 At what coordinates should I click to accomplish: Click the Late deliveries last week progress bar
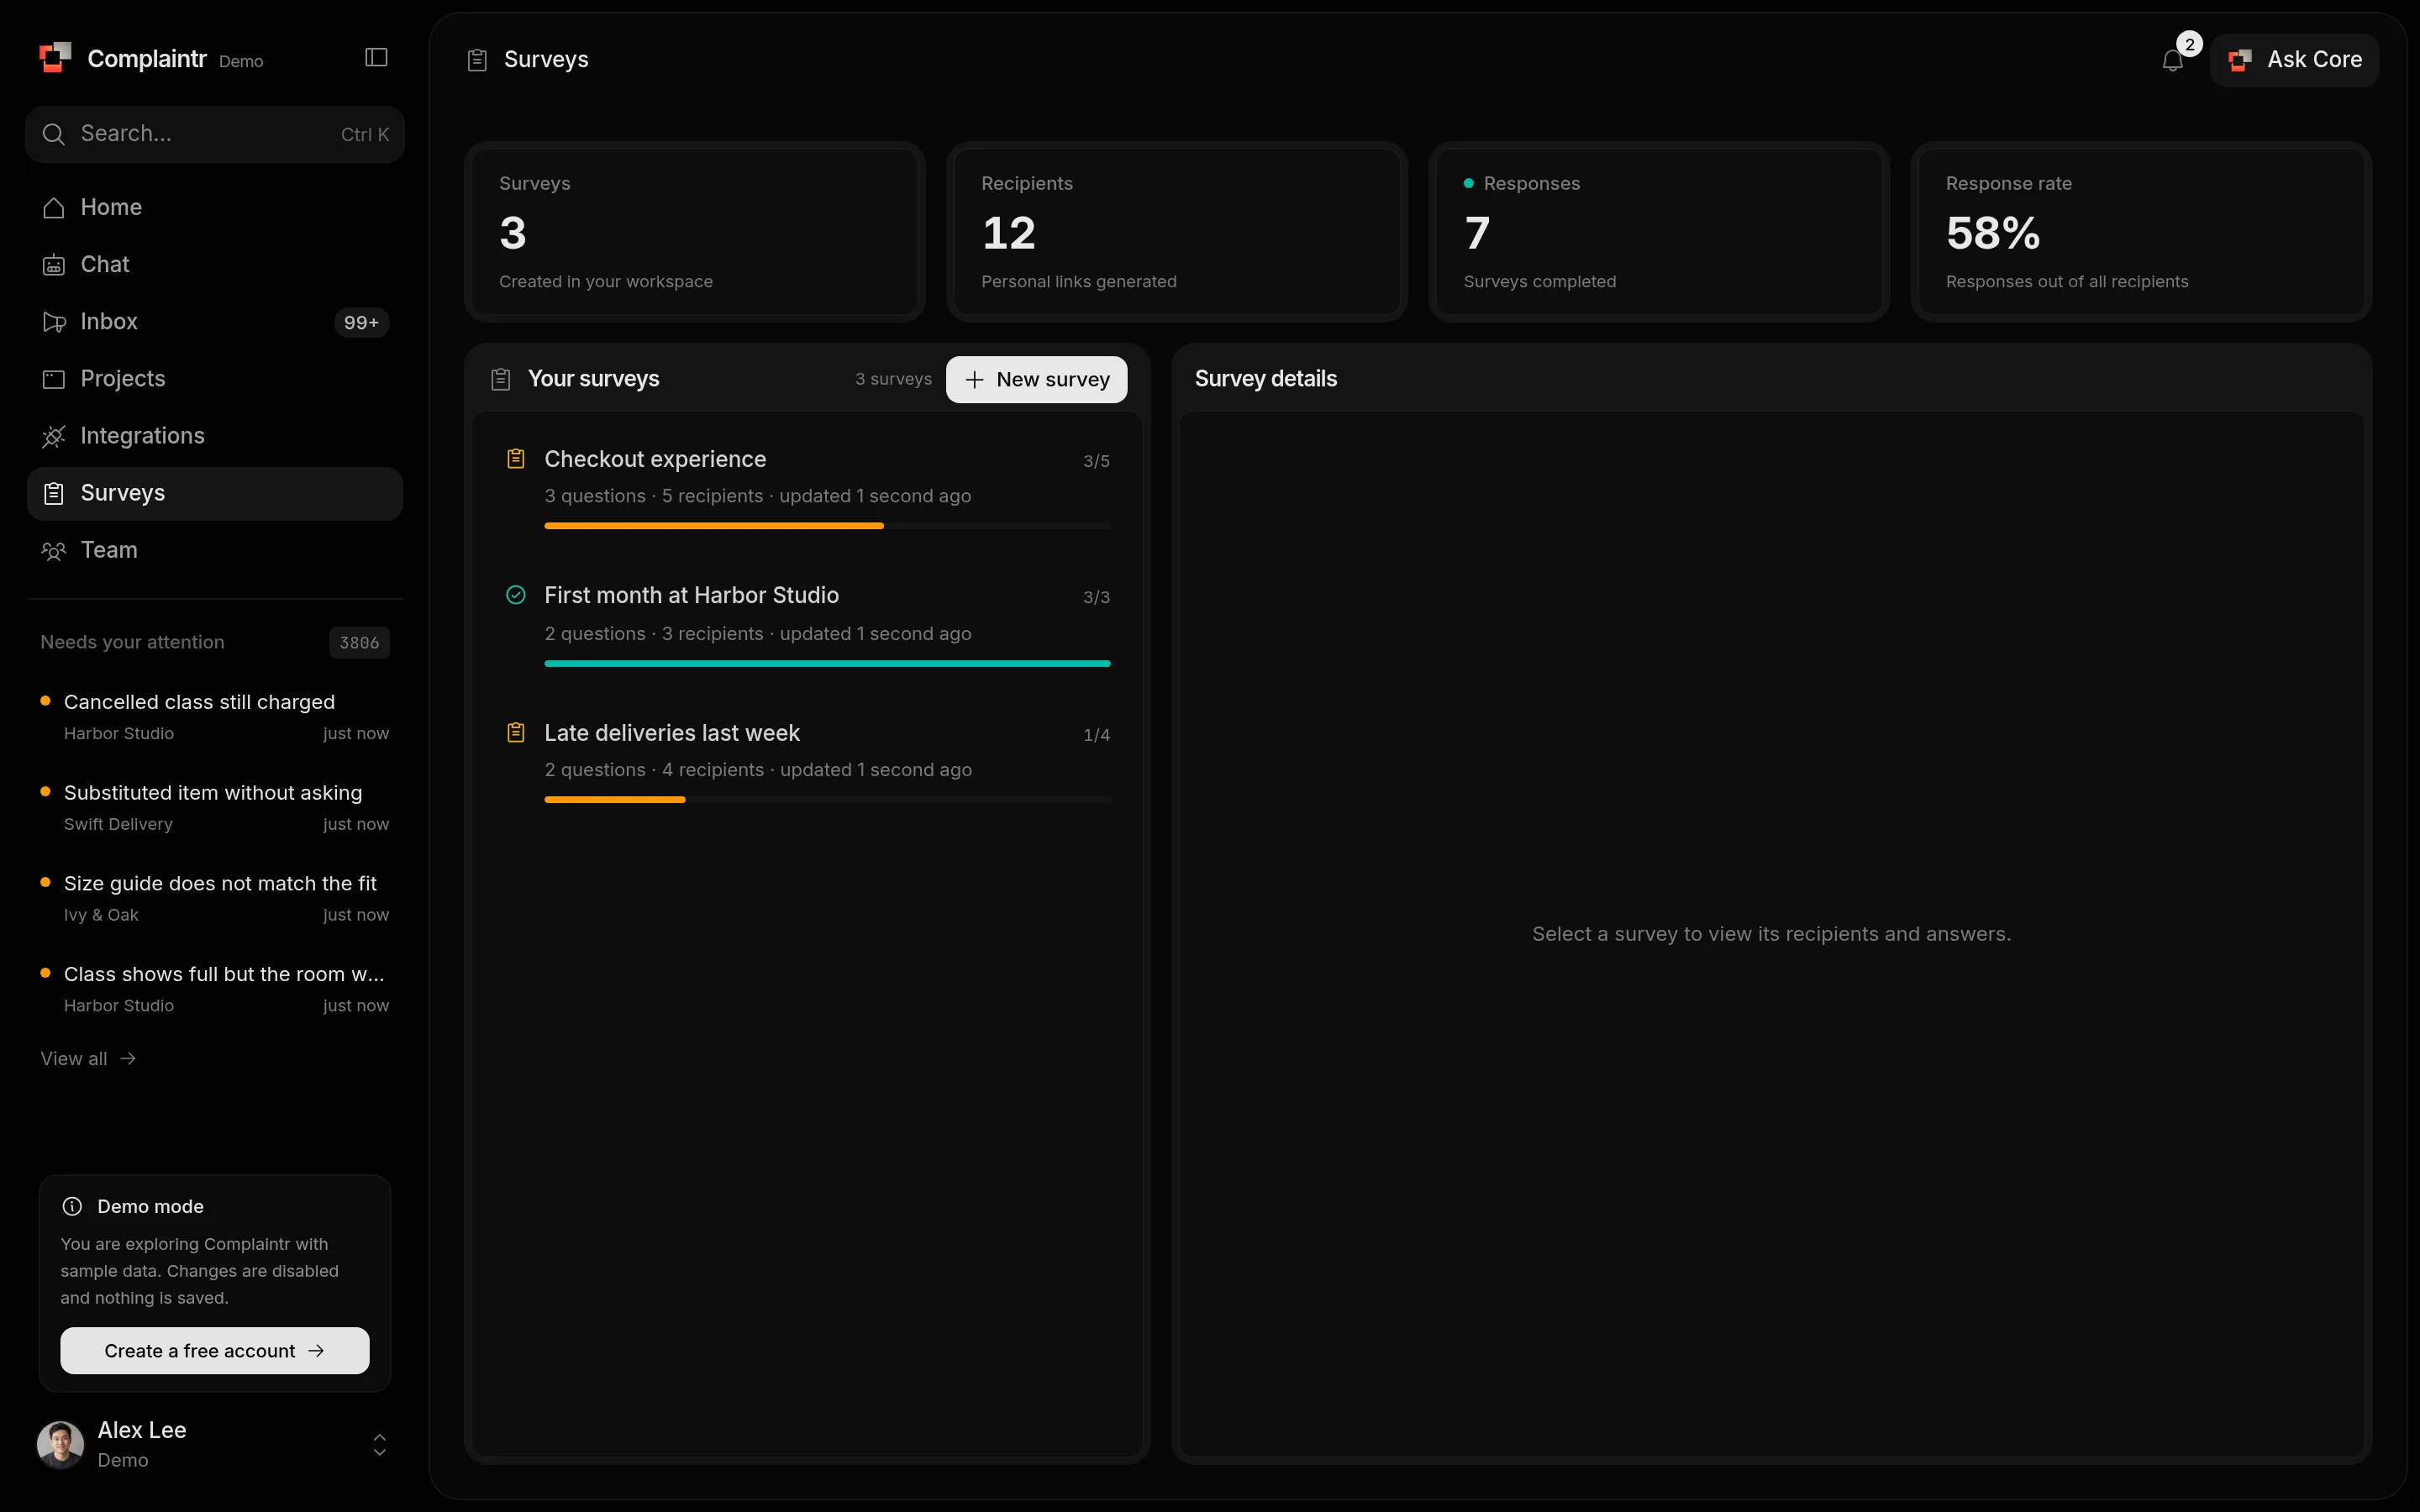pyautogui.click(x=827, y=800)
